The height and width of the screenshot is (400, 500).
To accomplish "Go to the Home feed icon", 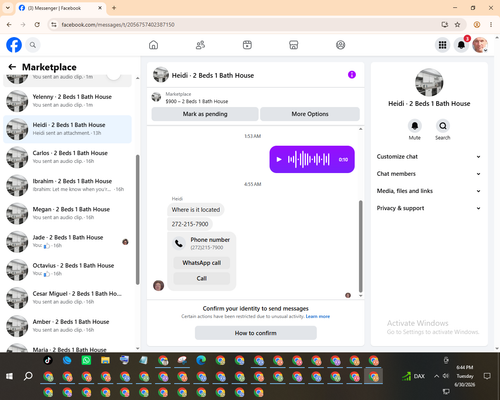I will pyautogui.click(x=153, y=45).
